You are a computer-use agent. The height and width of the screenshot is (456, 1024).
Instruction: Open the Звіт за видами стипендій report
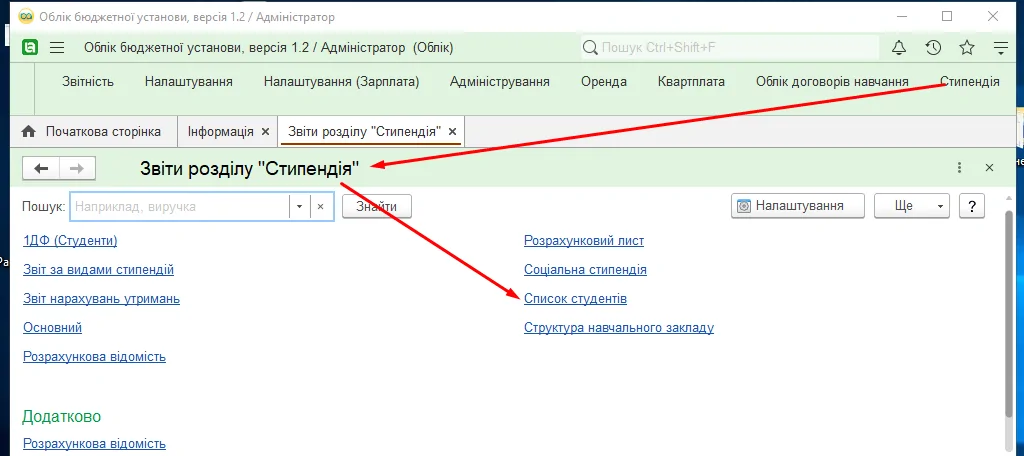99,269
